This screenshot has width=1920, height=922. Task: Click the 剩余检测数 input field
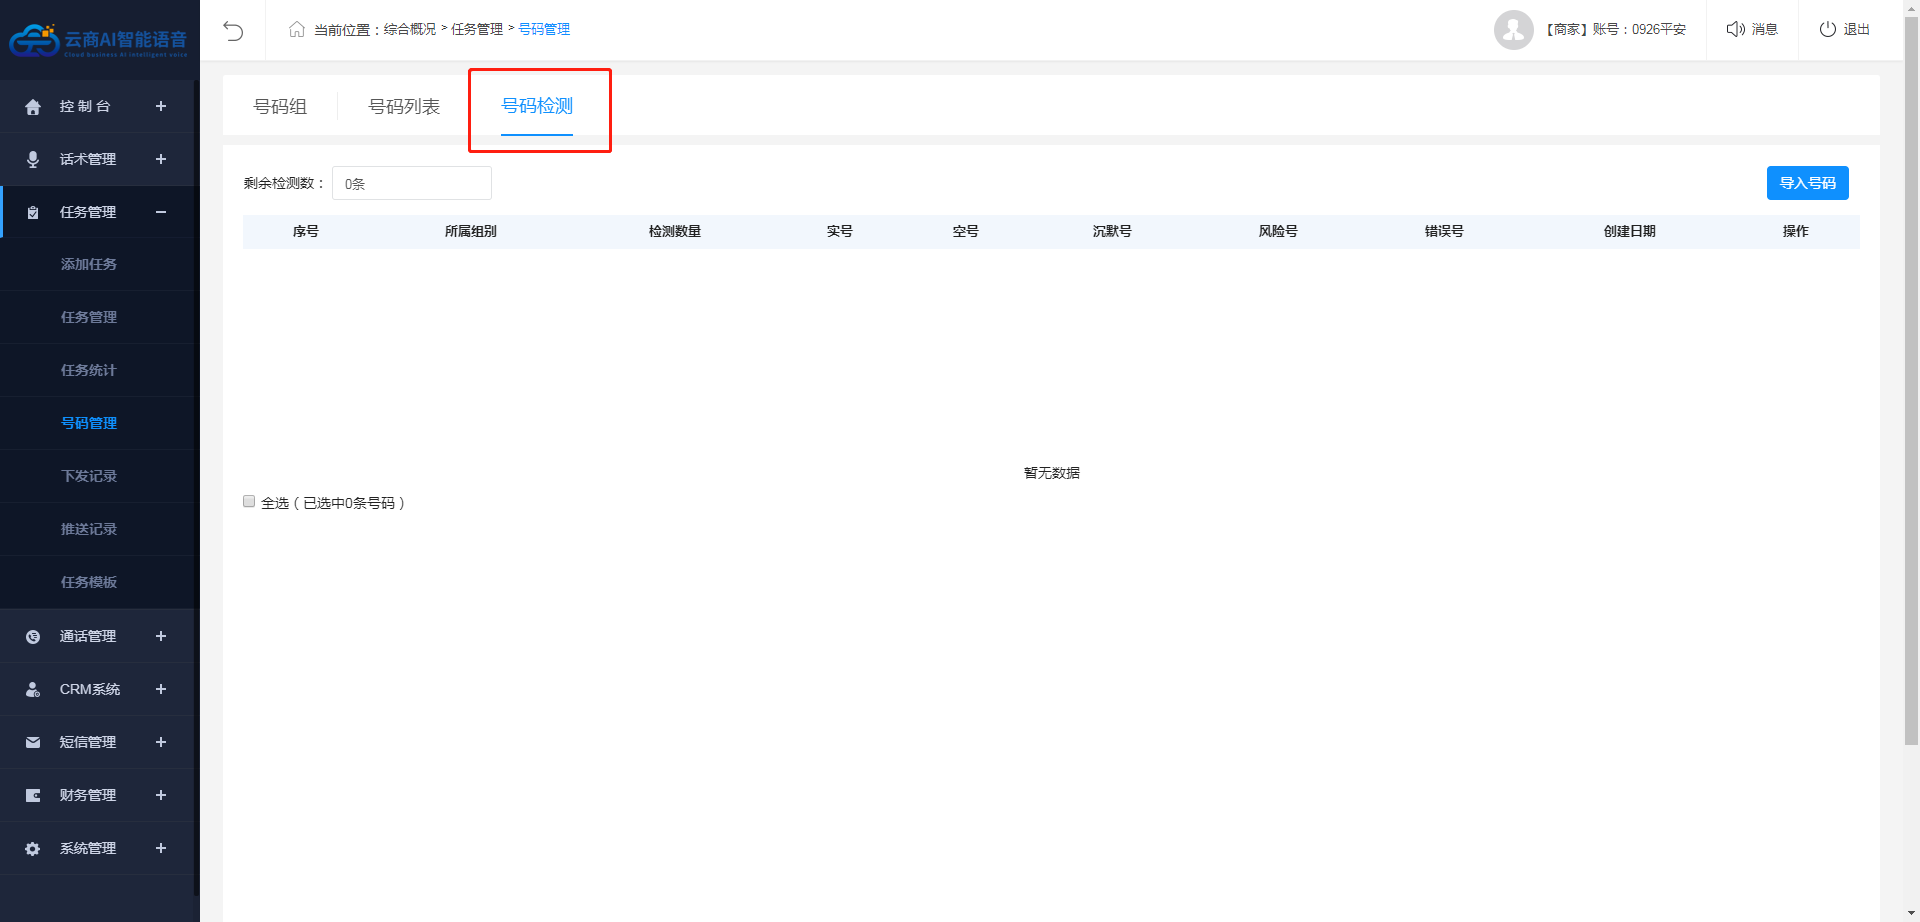412,183
